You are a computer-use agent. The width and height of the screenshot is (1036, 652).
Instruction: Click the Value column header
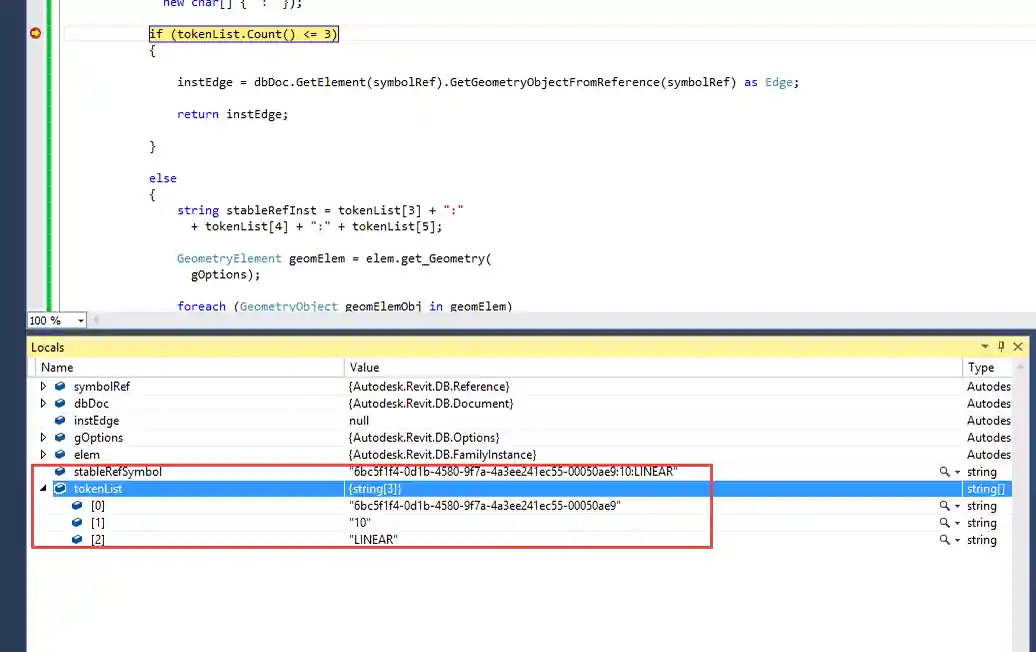365,368
